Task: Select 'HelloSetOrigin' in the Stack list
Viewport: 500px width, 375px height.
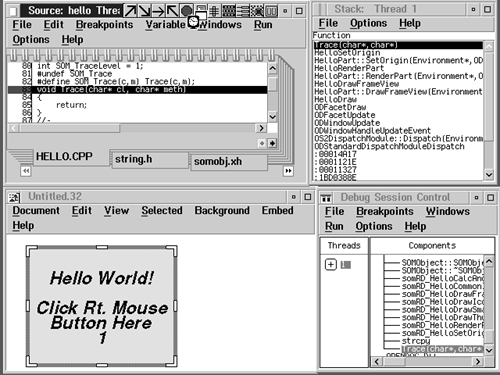Action: (347, 53)
